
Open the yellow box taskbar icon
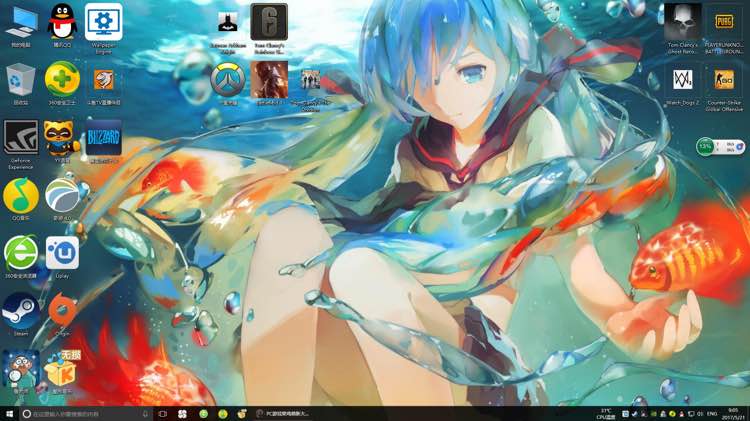pyautogui.click(x=242, y=414)
